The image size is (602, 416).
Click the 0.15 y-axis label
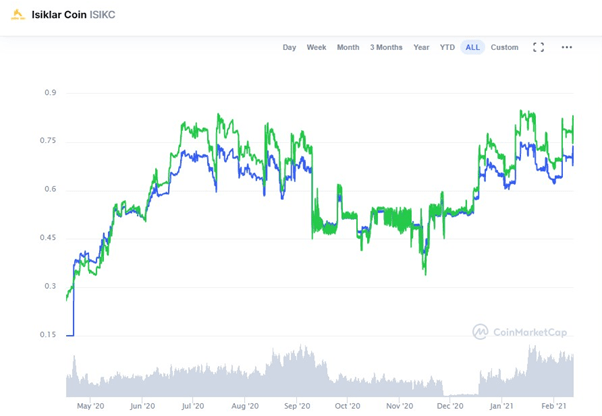48,335
